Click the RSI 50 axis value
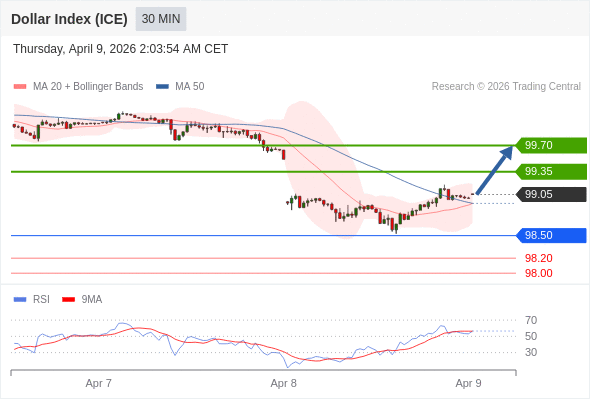 tap(531, 336)
